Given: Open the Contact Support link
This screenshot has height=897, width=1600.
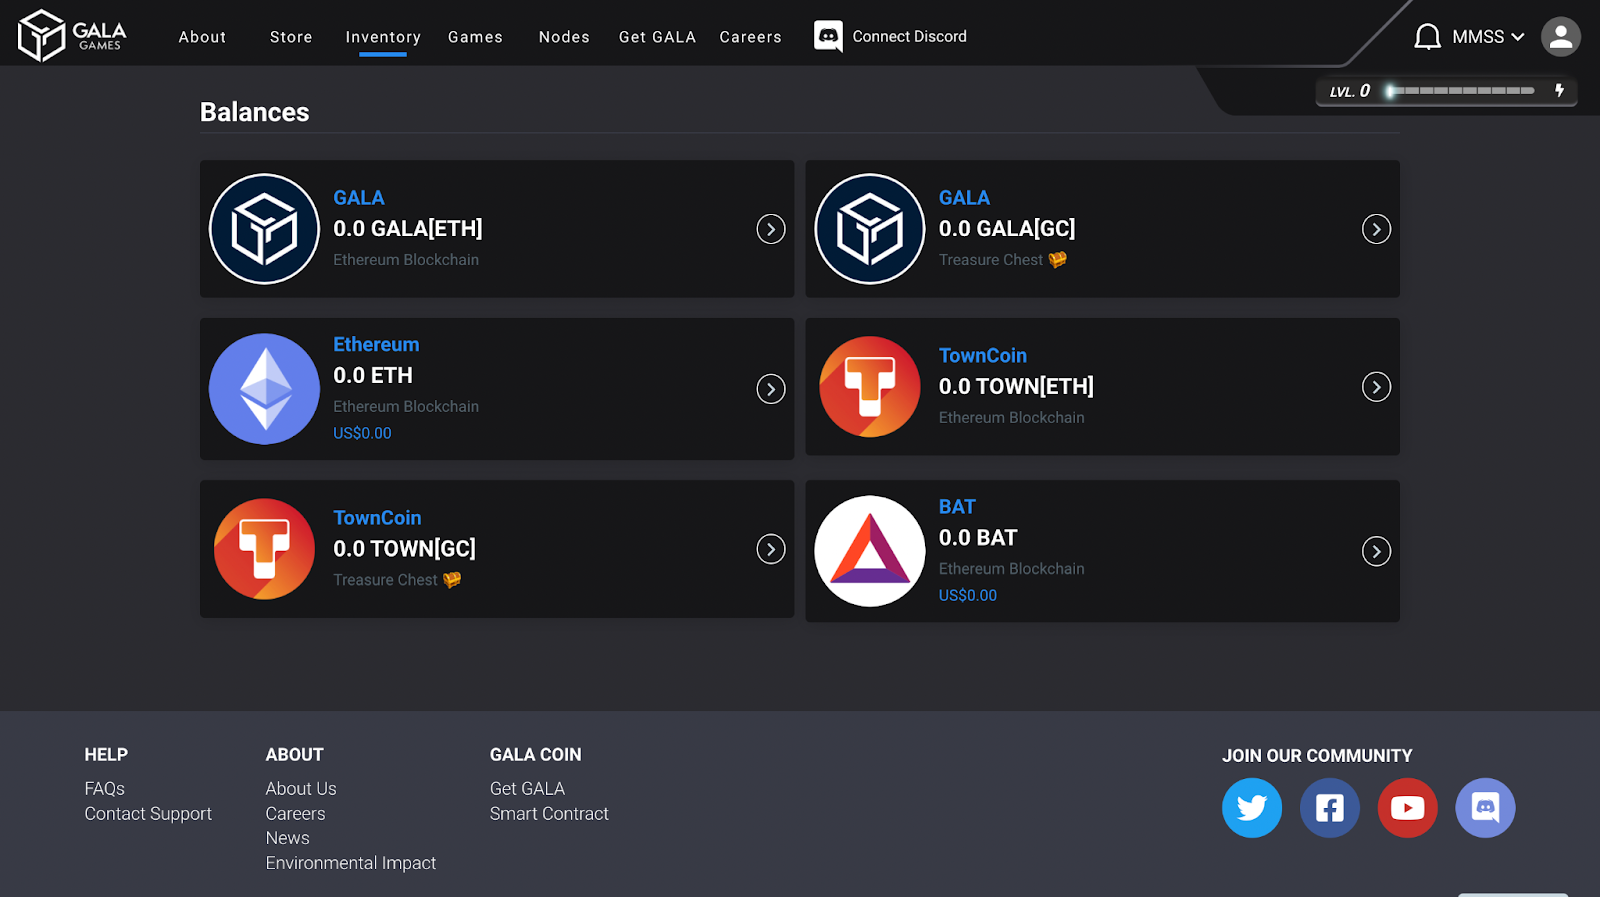Looking at the screenshot, I should tap(148, 814).
